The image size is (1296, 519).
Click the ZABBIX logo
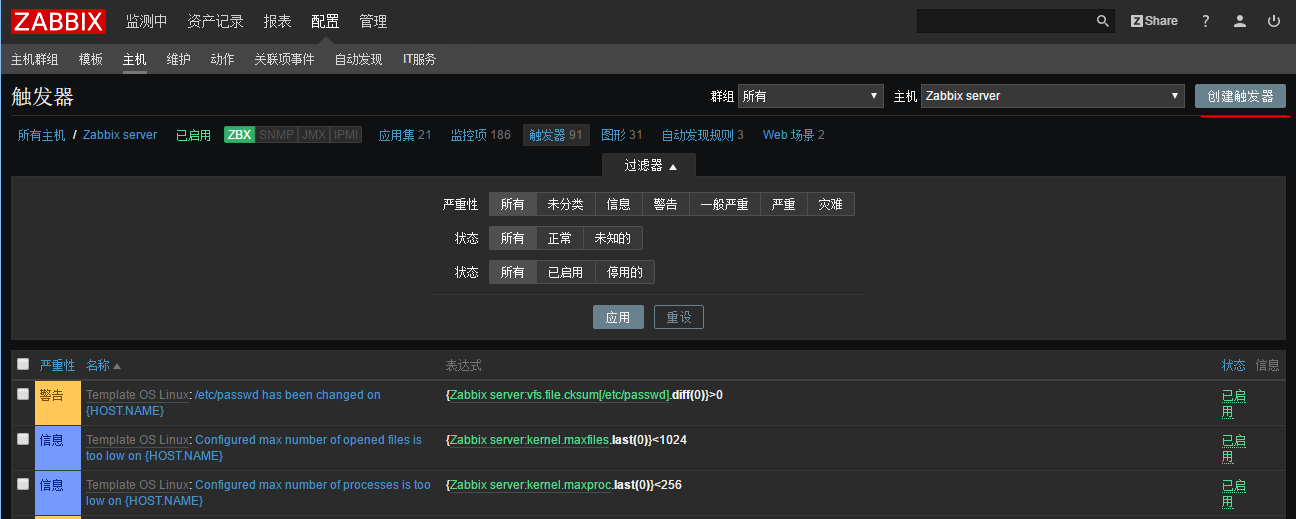(58, 21)
